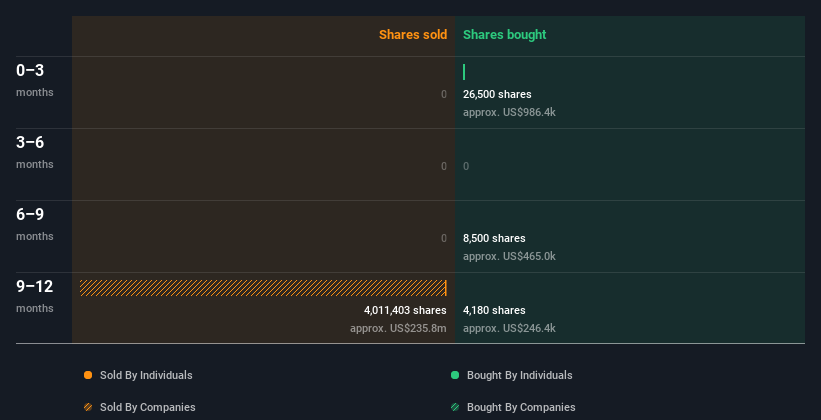821x420 pixels.
Task: Click the zero sold value in 3–6 months
Action: (444, 167)
